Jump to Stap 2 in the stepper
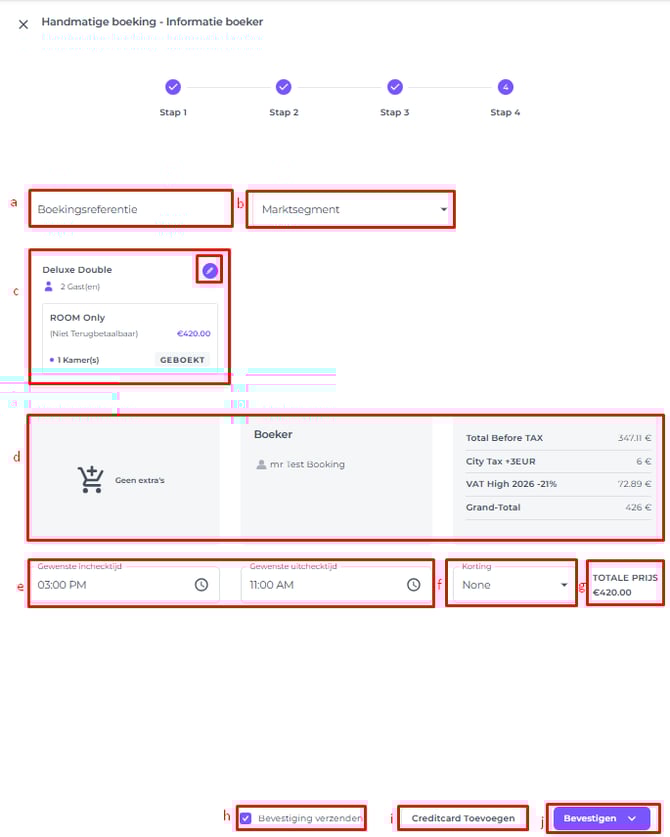 click(x=283, y=87)
